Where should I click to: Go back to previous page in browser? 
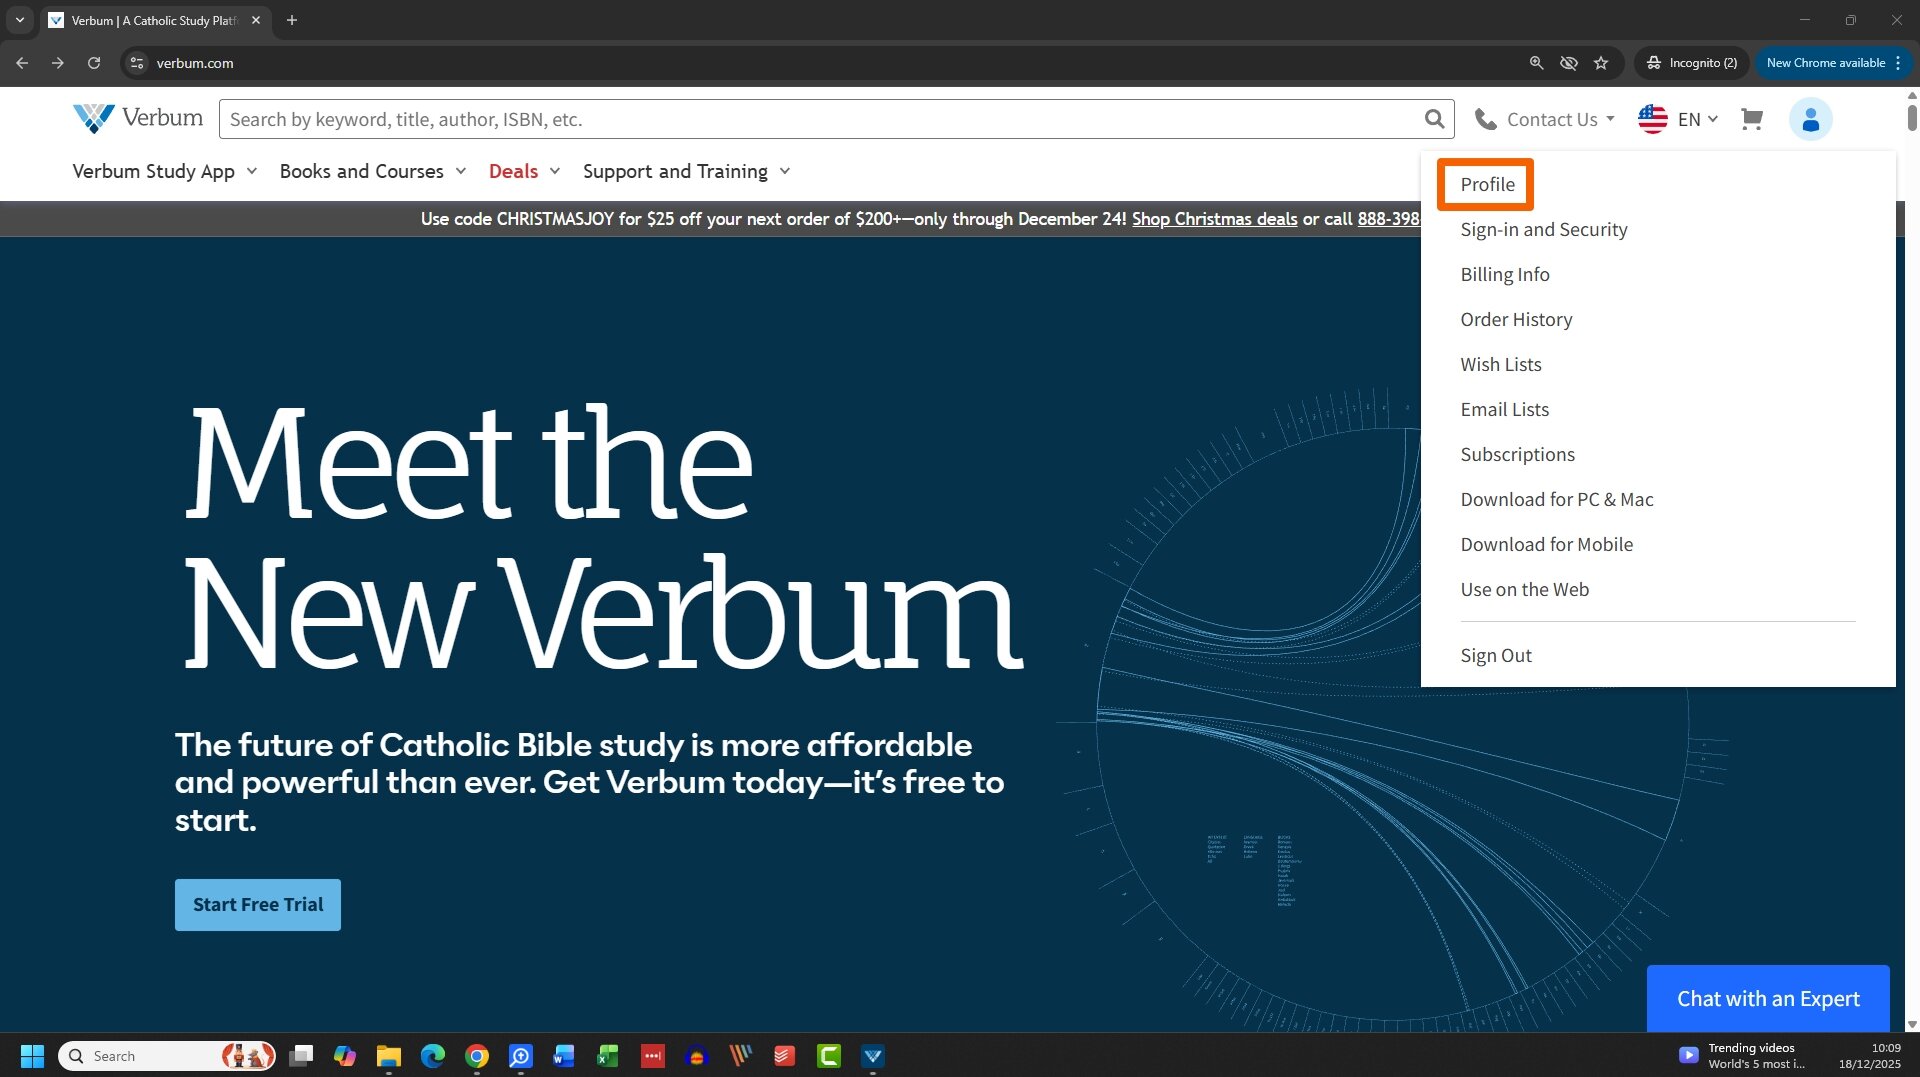coord(22,63)
